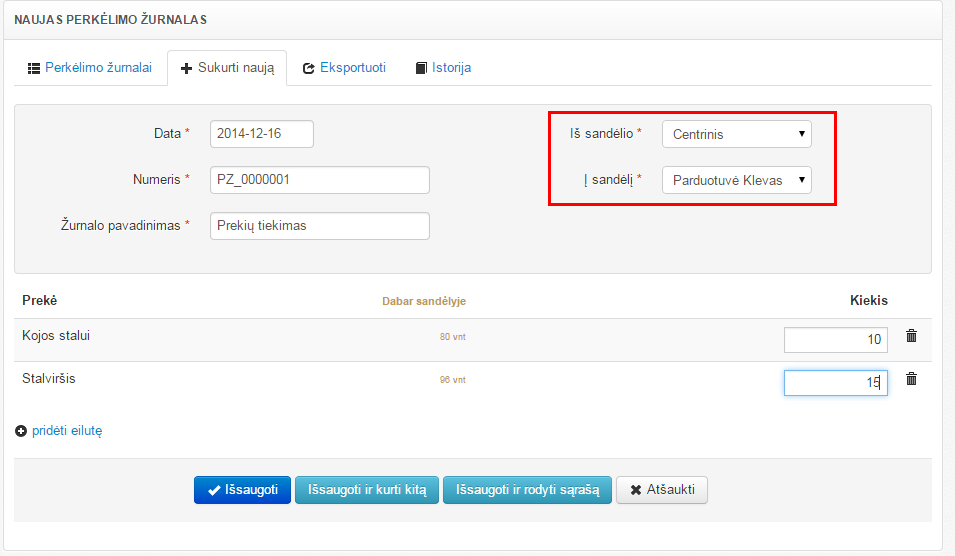Add a row via pridėti eilutę link
Screen dimensions: 955x556
coord(67,431)
